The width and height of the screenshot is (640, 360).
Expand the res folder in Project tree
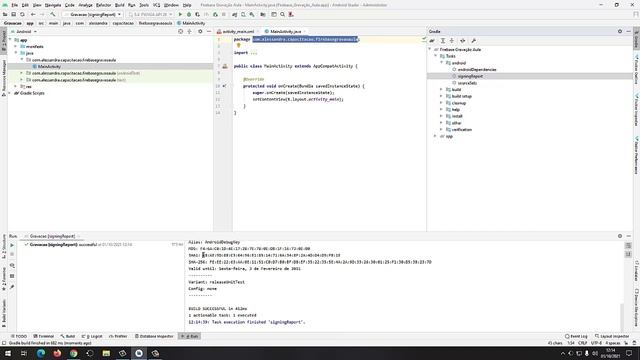coord(16,87)
